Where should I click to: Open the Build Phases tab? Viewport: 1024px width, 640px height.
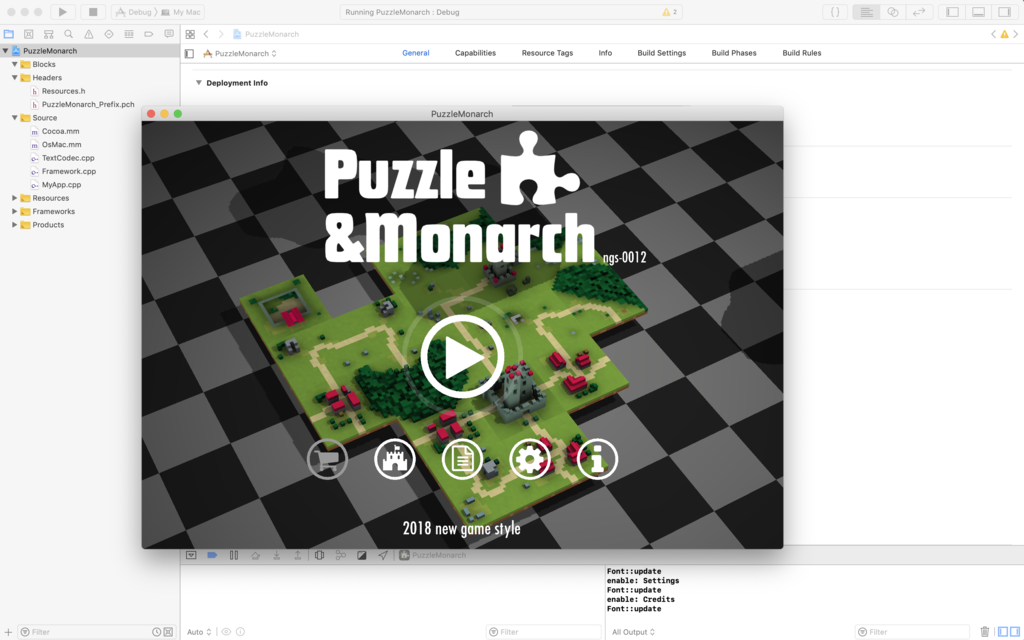point(734,53)
